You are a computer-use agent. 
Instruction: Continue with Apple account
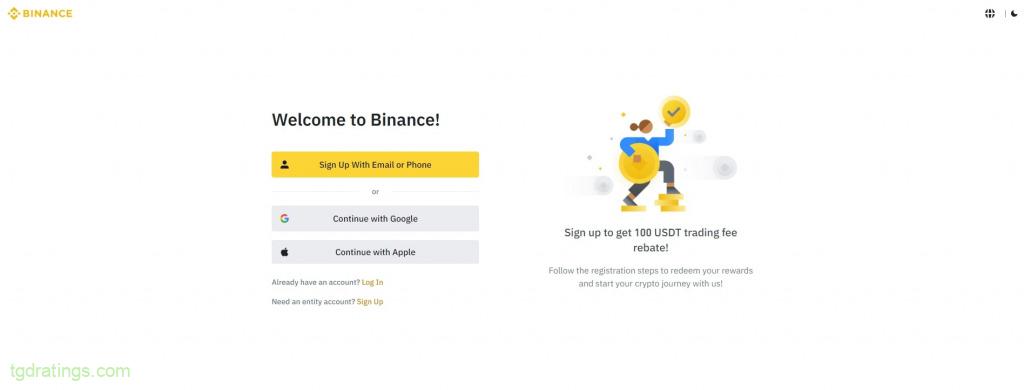[375, 252]
